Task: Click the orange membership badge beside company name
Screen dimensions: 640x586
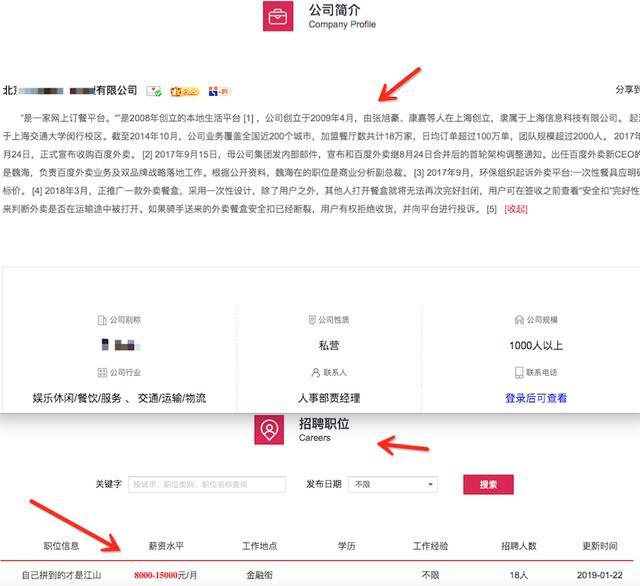Action: click(184, 91)
